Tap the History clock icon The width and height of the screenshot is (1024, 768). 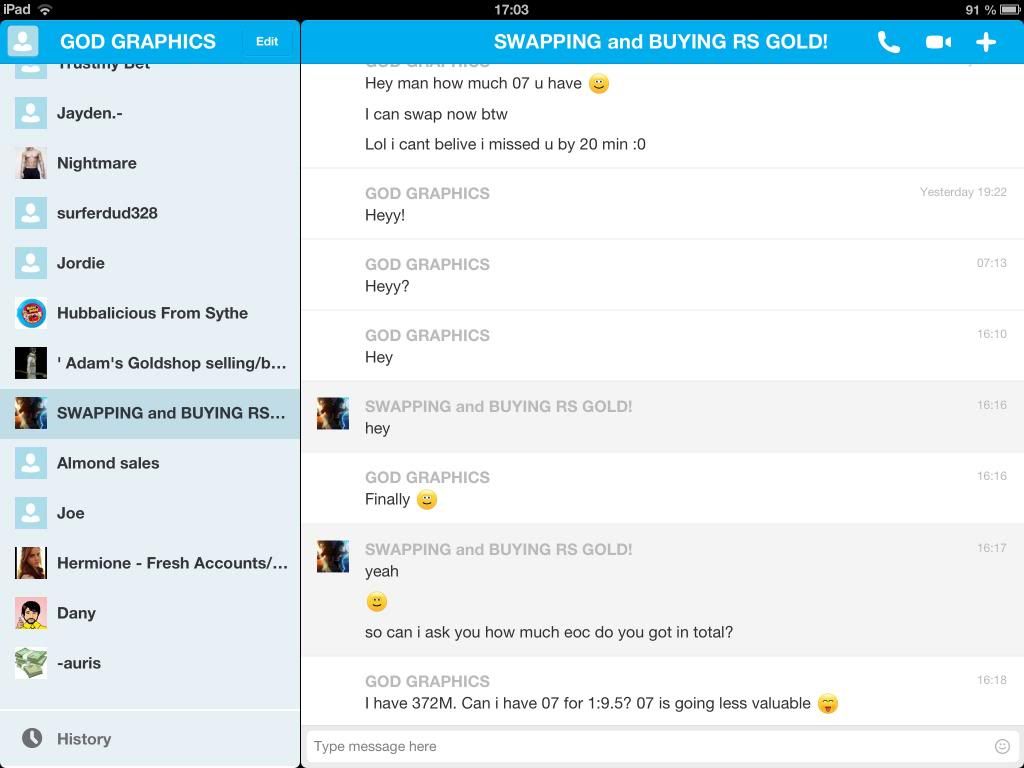coord(32,738)
